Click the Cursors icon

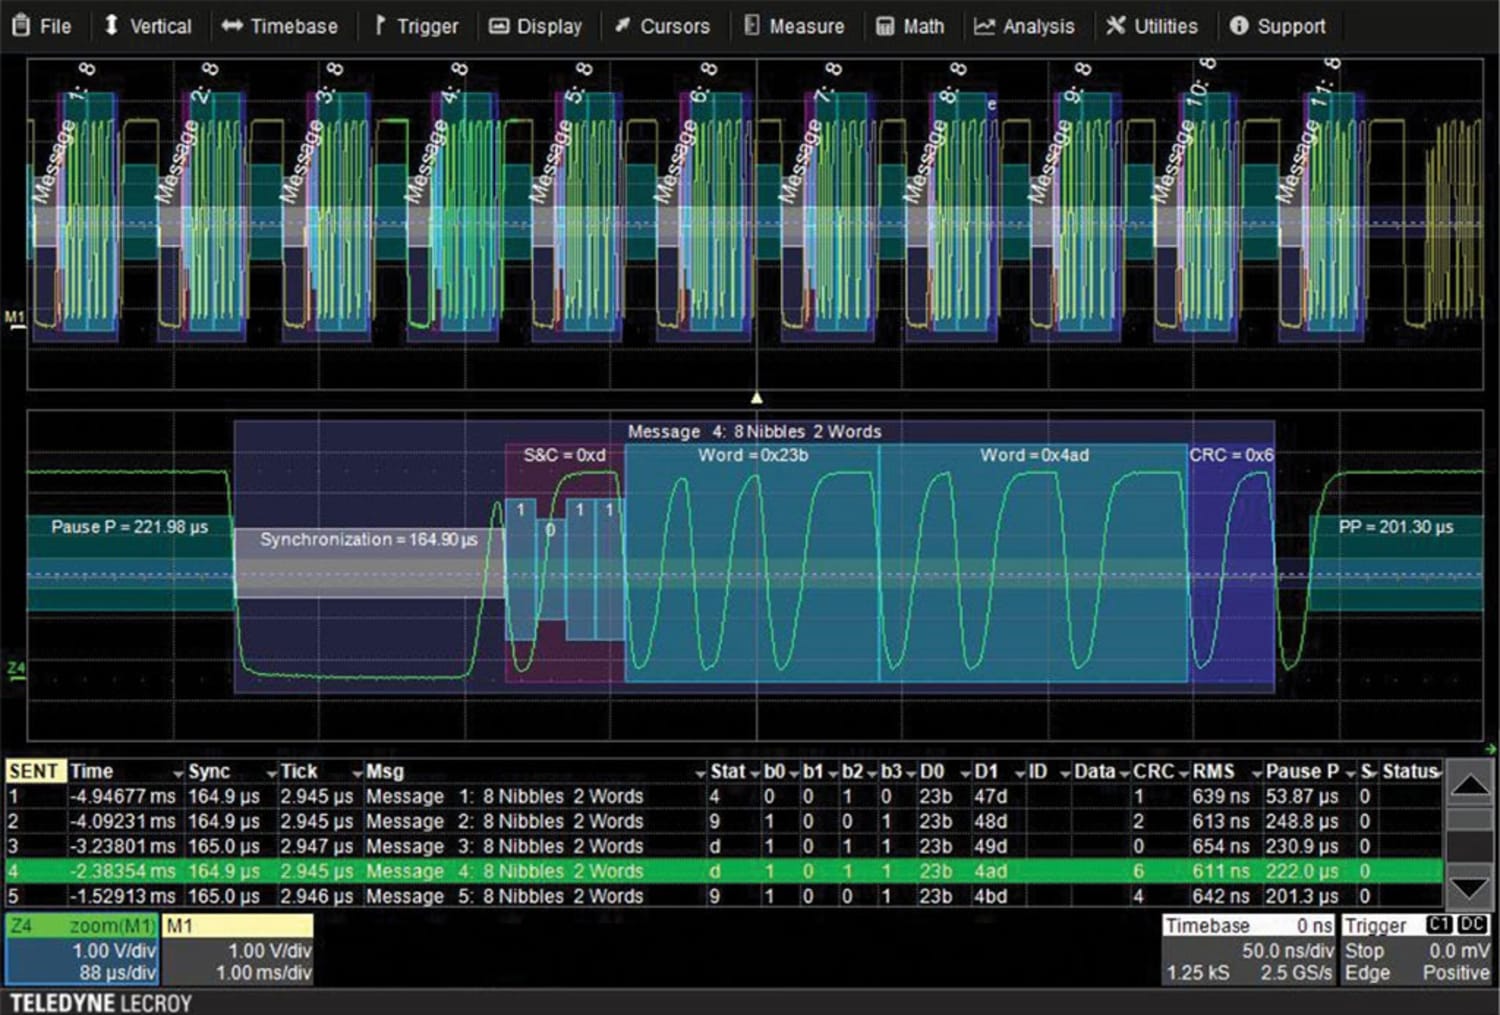pyautogui.click(x=622, y=26)
